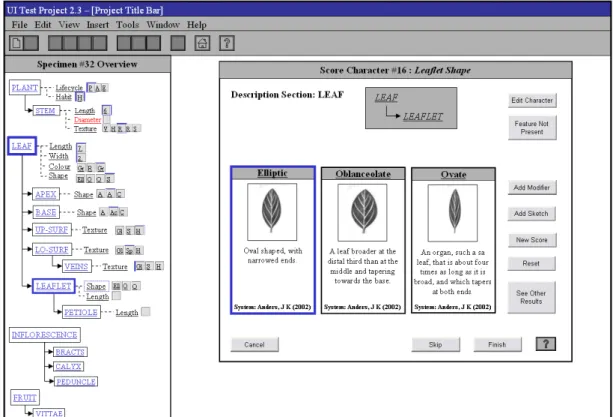
Task: Click the Edit Character button
Action: click(532, 100)
